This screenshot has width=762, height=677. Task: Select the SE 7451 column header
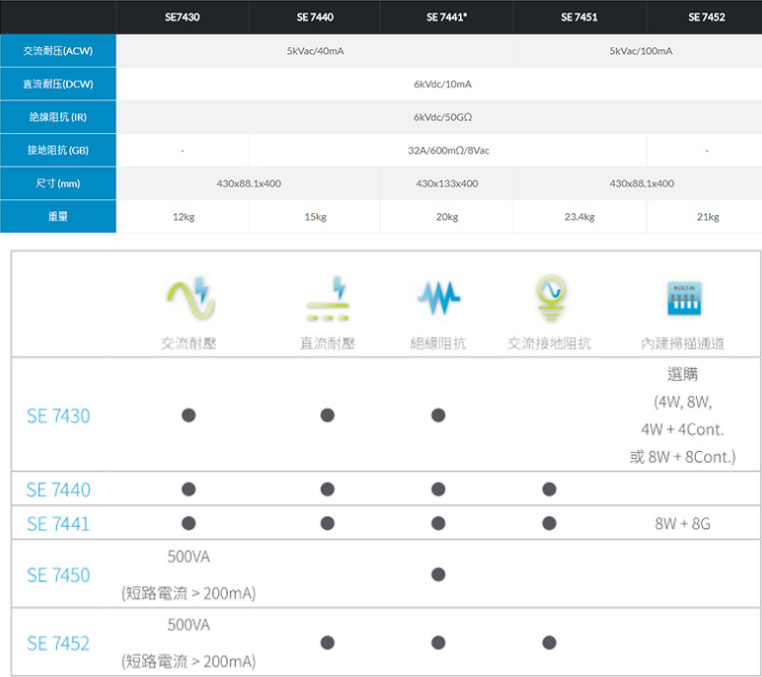pos(579,17)
